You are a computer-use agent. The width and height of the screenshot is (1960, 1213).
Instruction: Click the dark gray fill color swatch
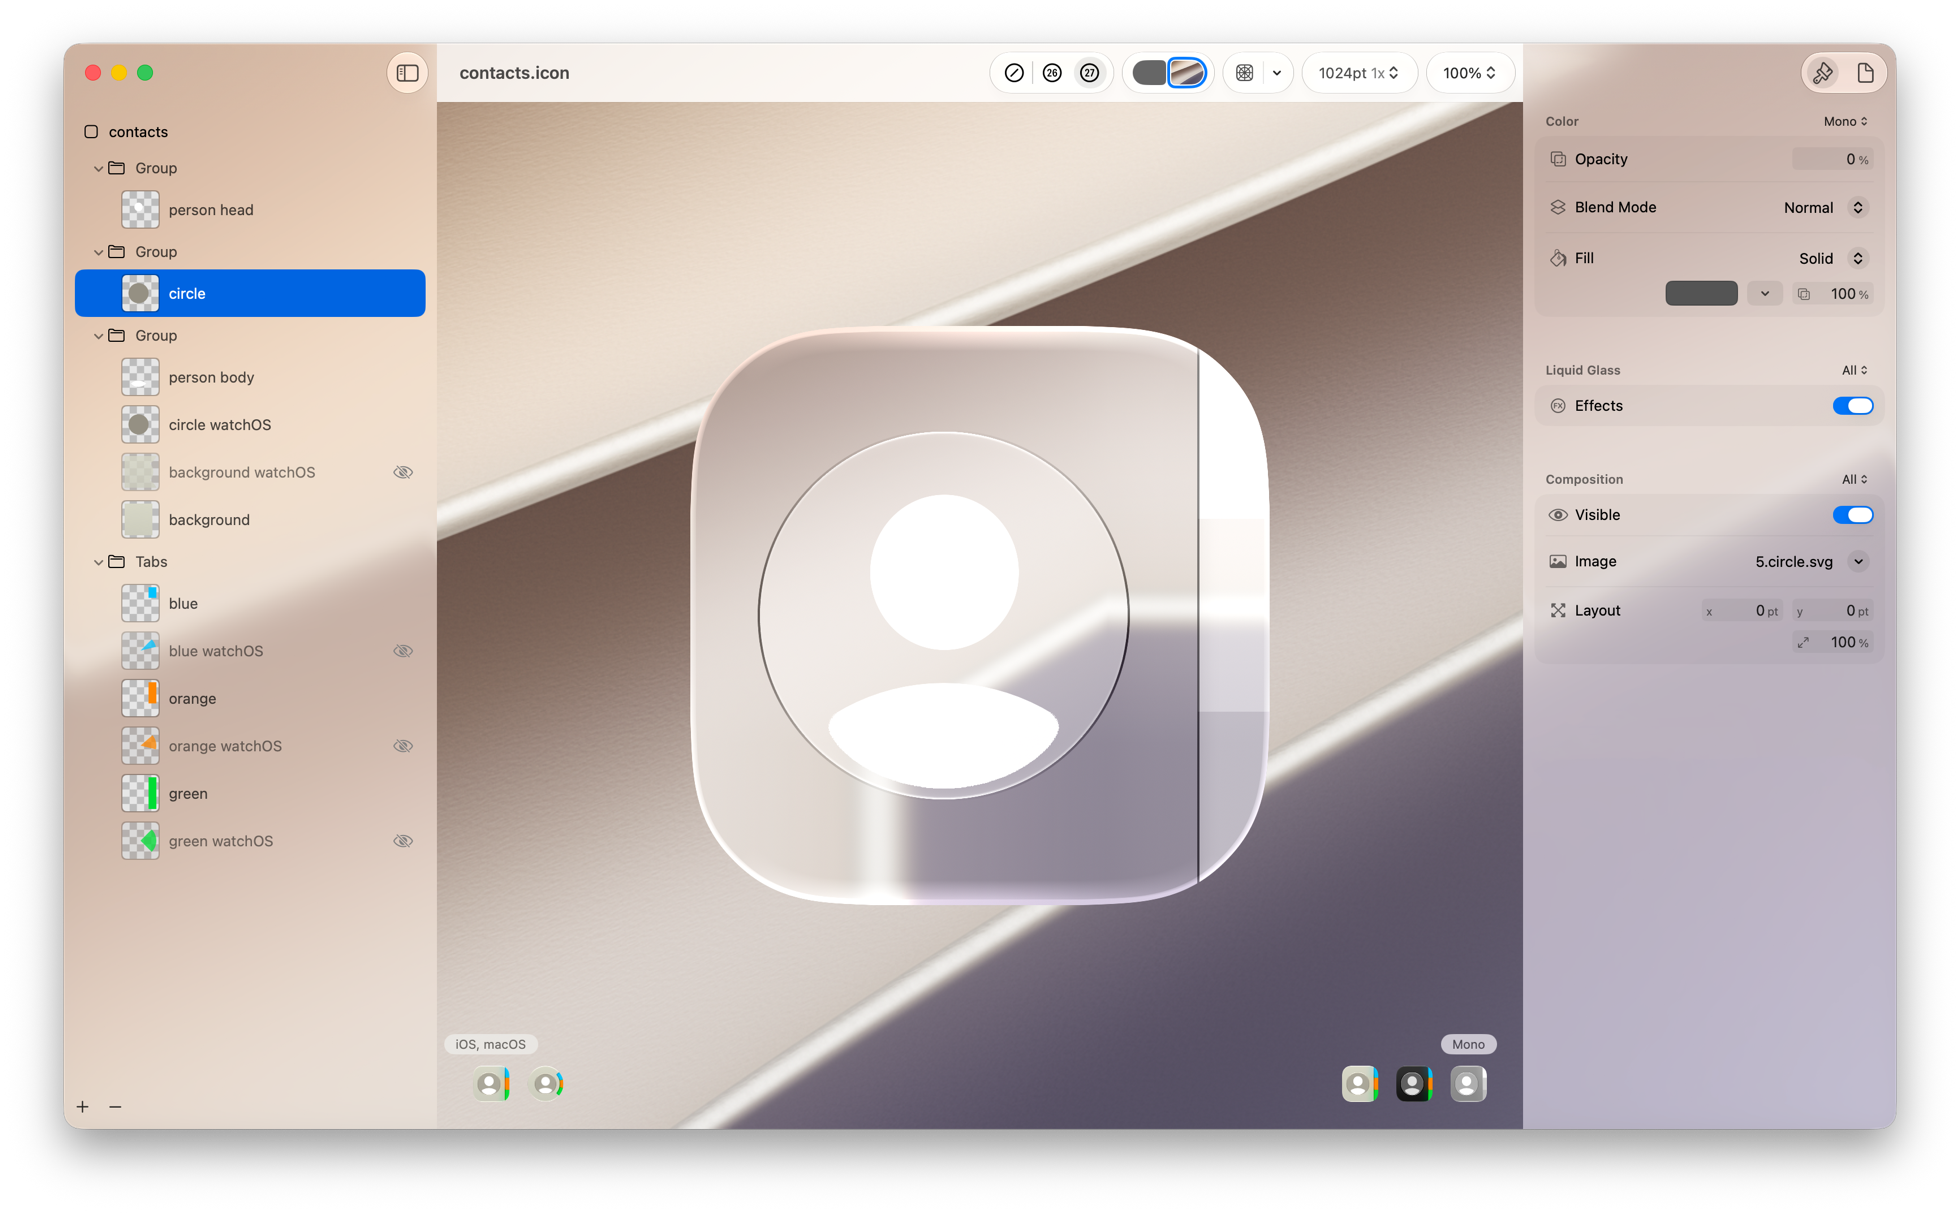click(1701, 293)
